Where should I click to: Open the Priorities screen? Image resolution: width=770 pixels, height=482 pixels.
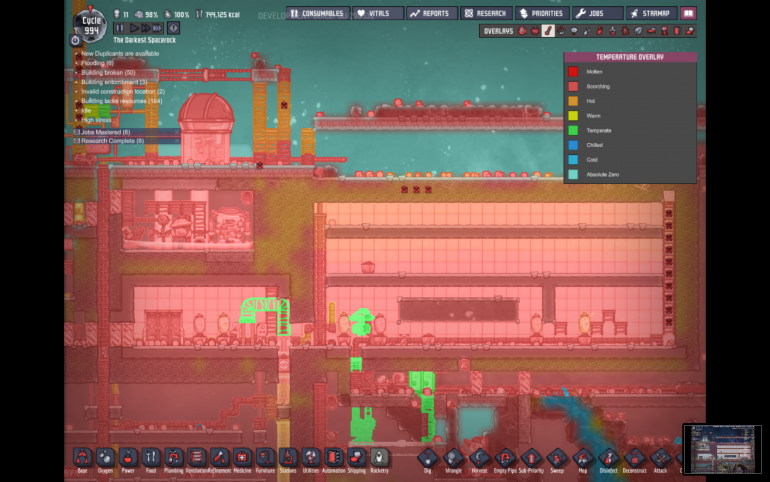tap(542, 13)
